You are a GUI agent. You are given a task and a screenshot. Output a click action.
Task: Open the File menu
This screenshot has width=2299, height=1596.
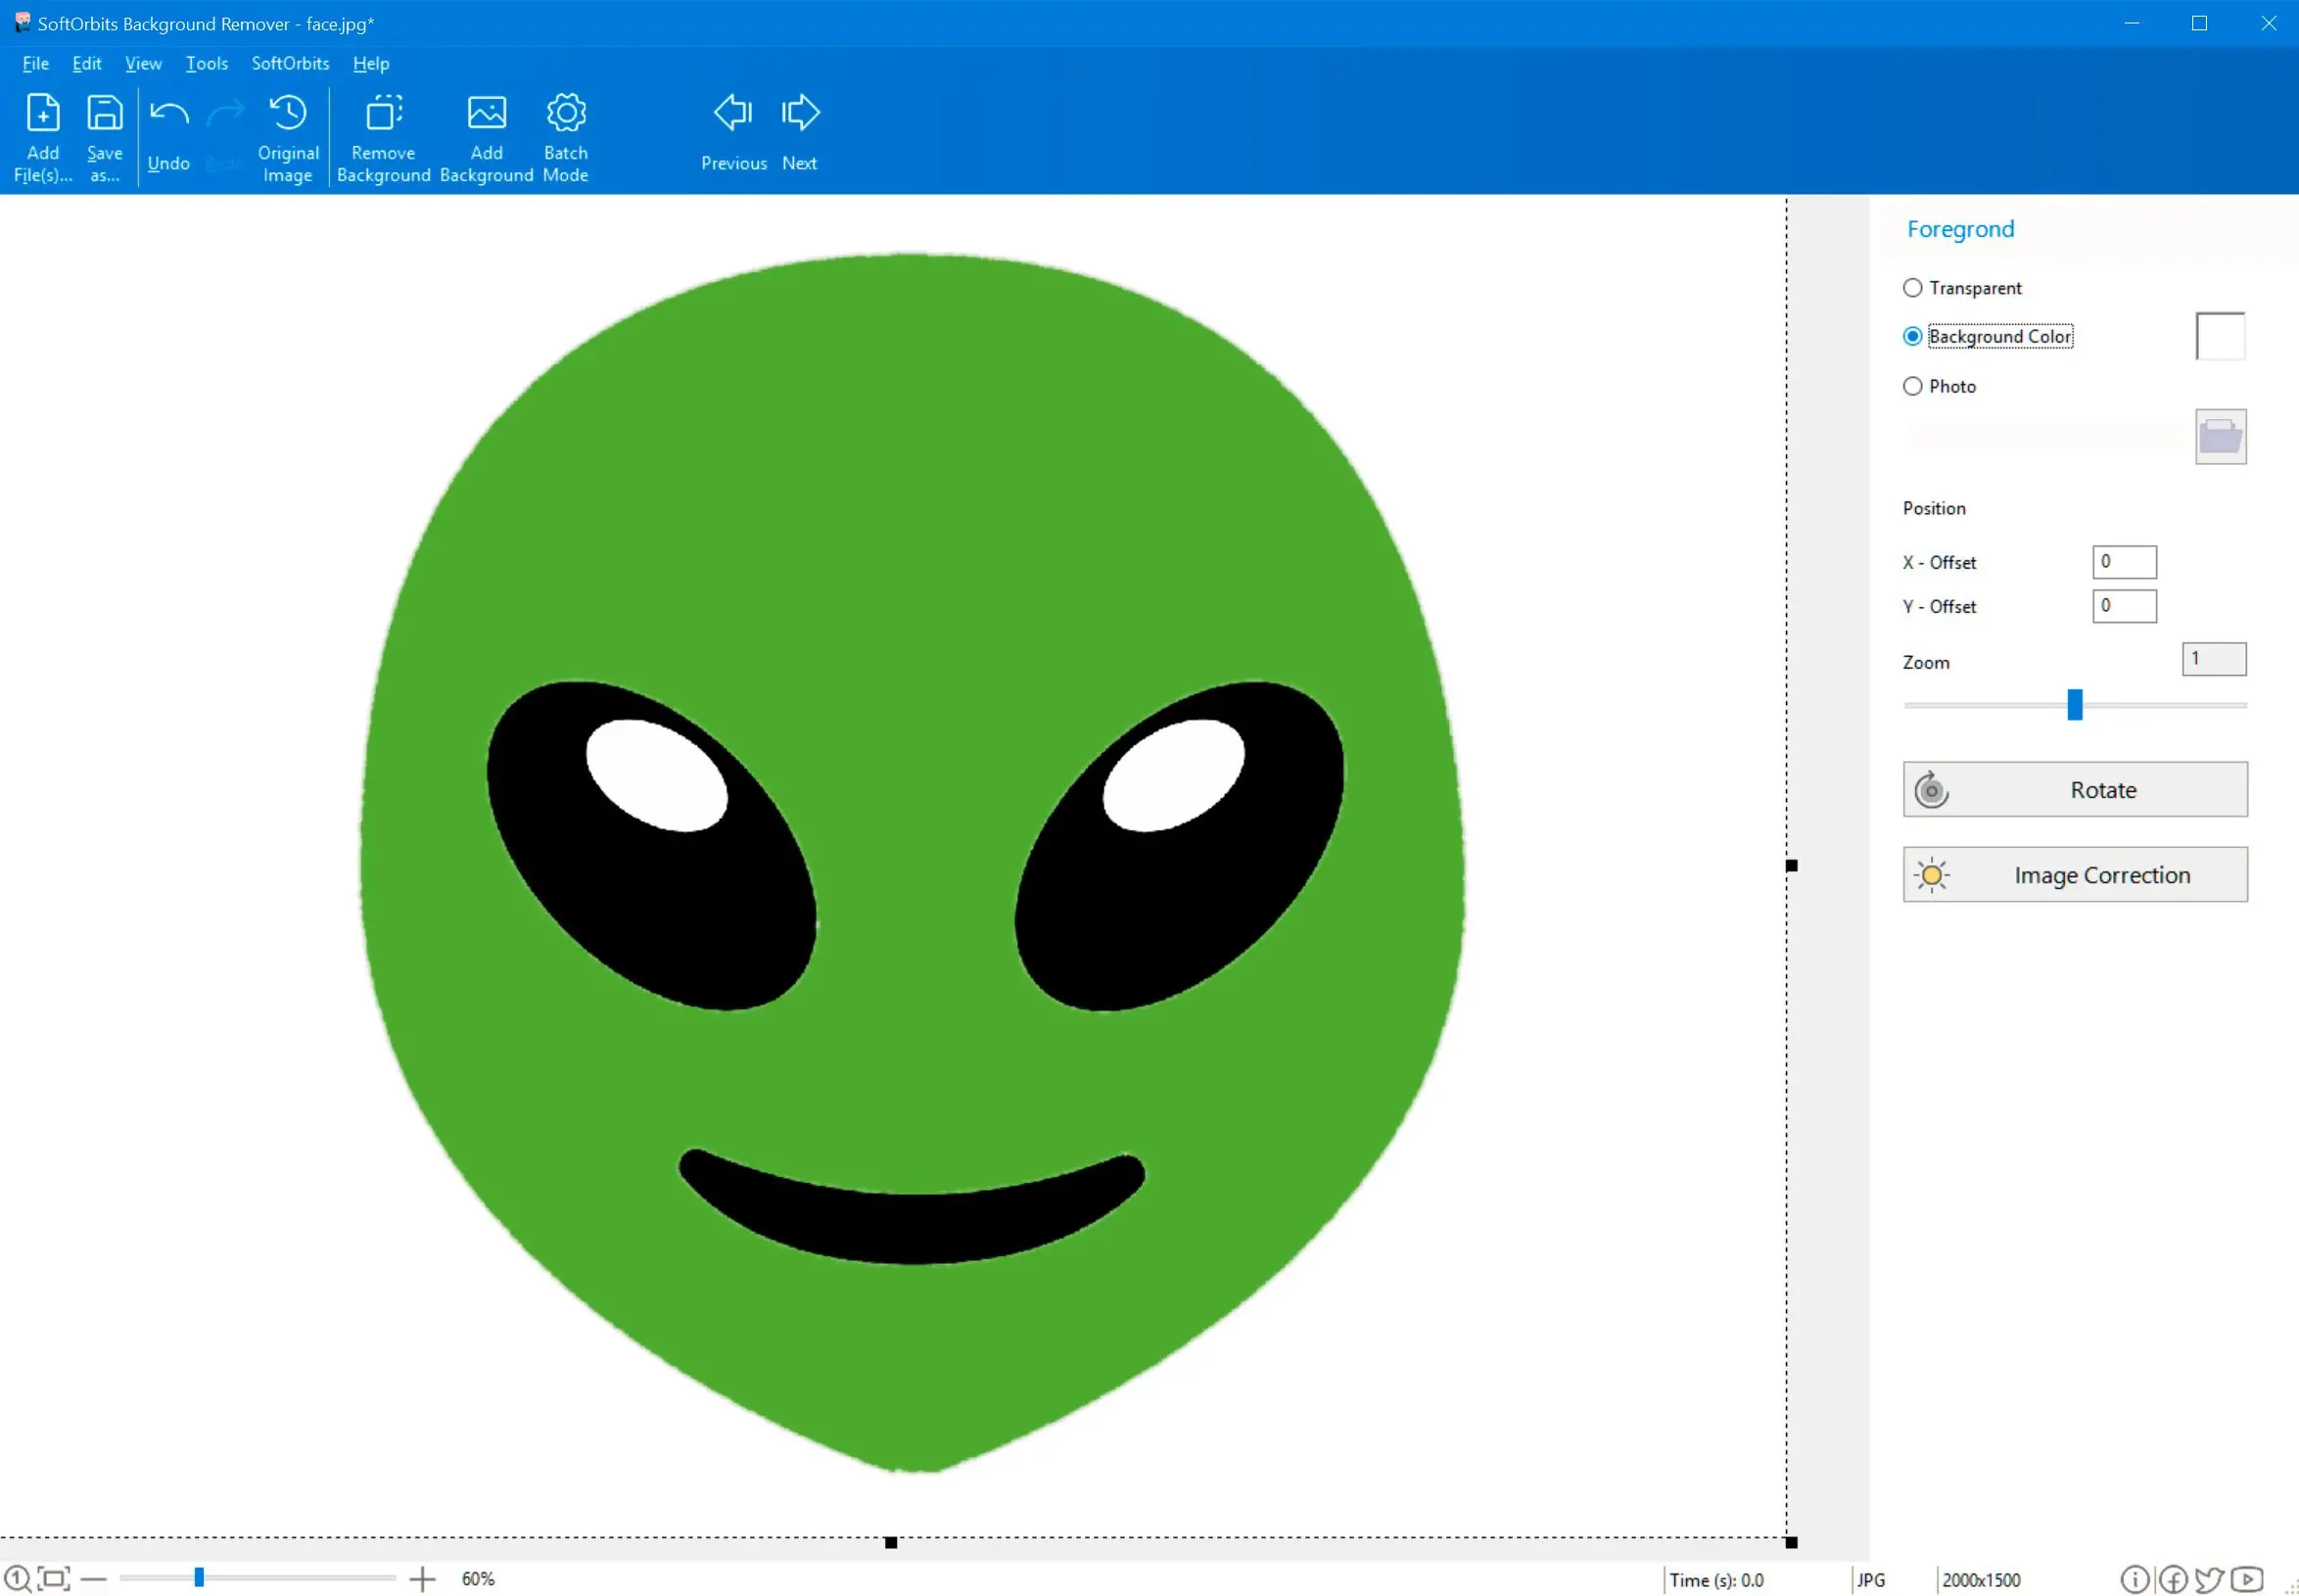click(x=33, y=63)
